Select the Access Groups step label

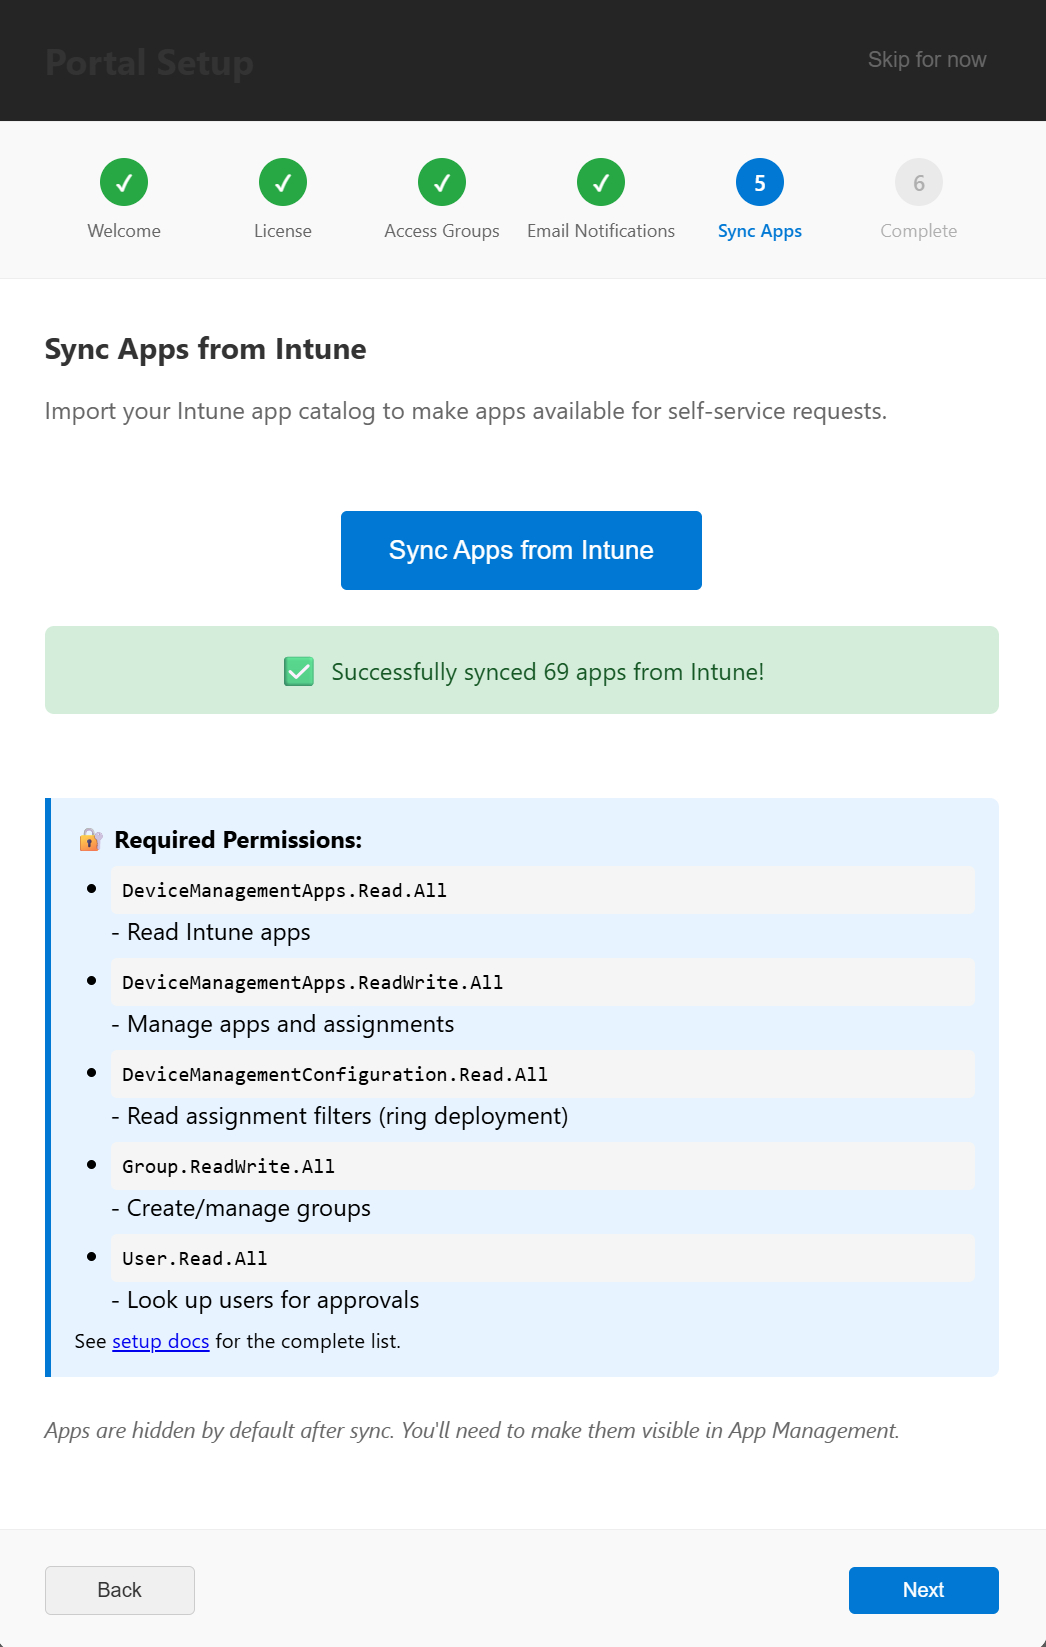tap(442, 231)
